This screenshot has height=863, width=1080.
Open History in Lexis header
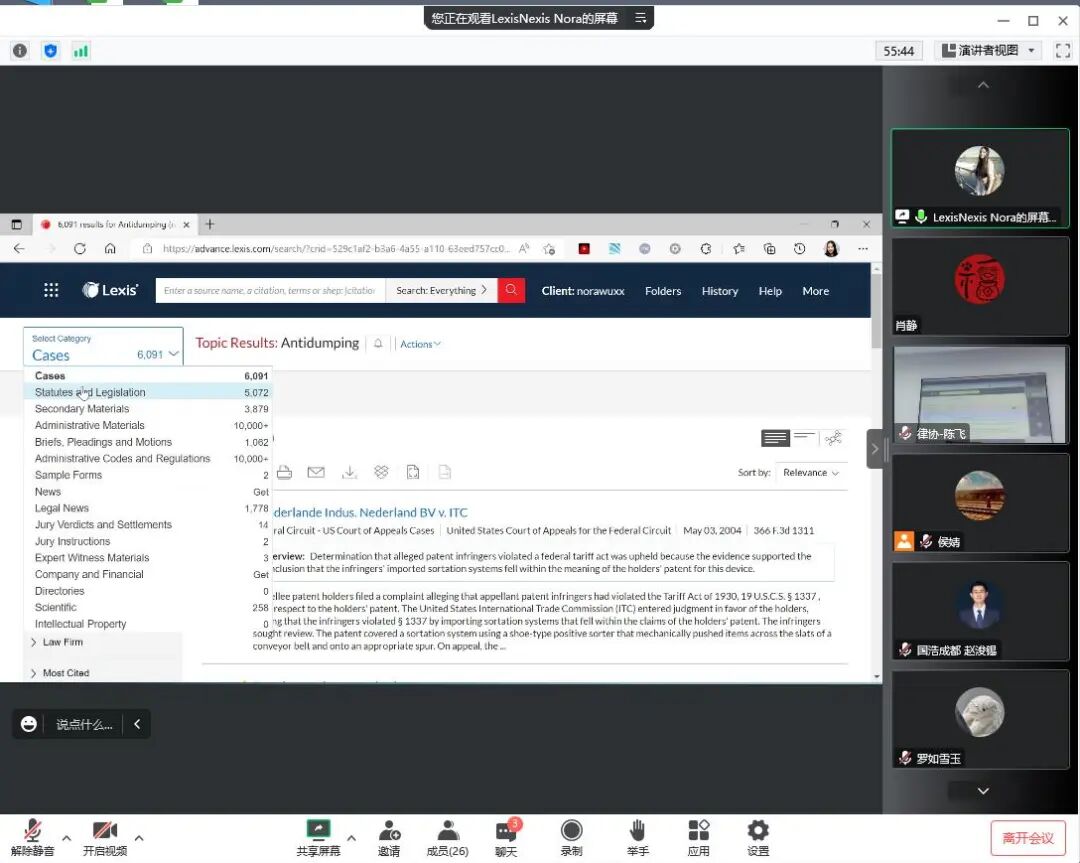click(x=720, y=291)
